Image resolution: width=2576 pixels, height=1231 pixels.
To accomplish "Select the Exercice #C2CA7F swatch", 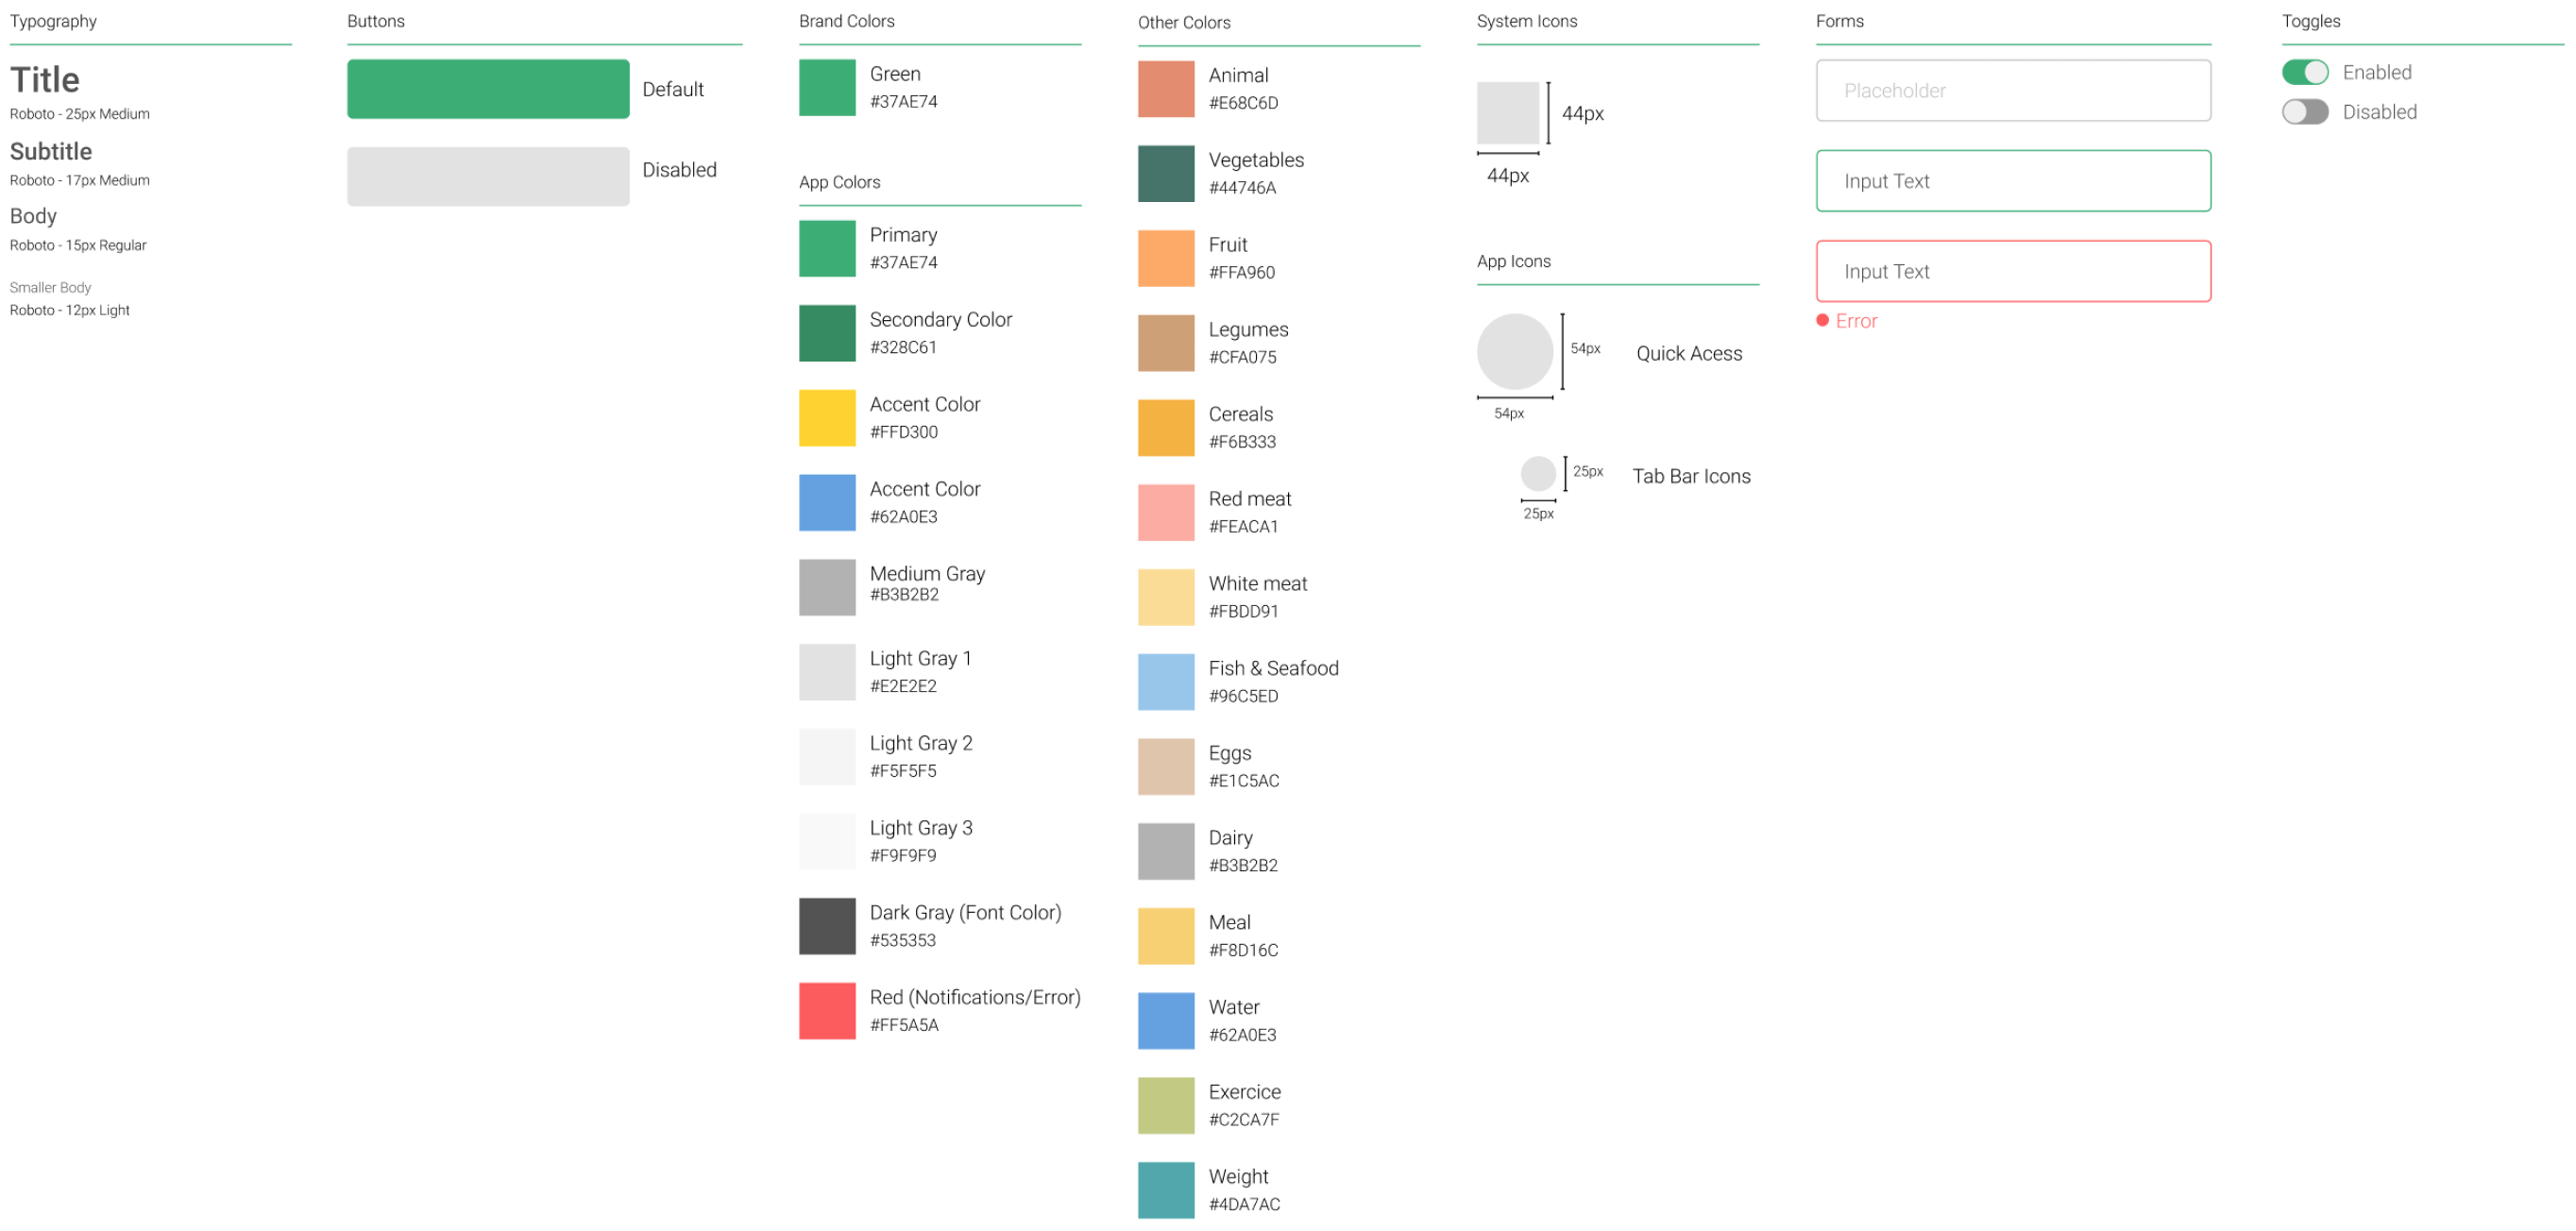I will pyautogui.click(x=1165, y=1104).
